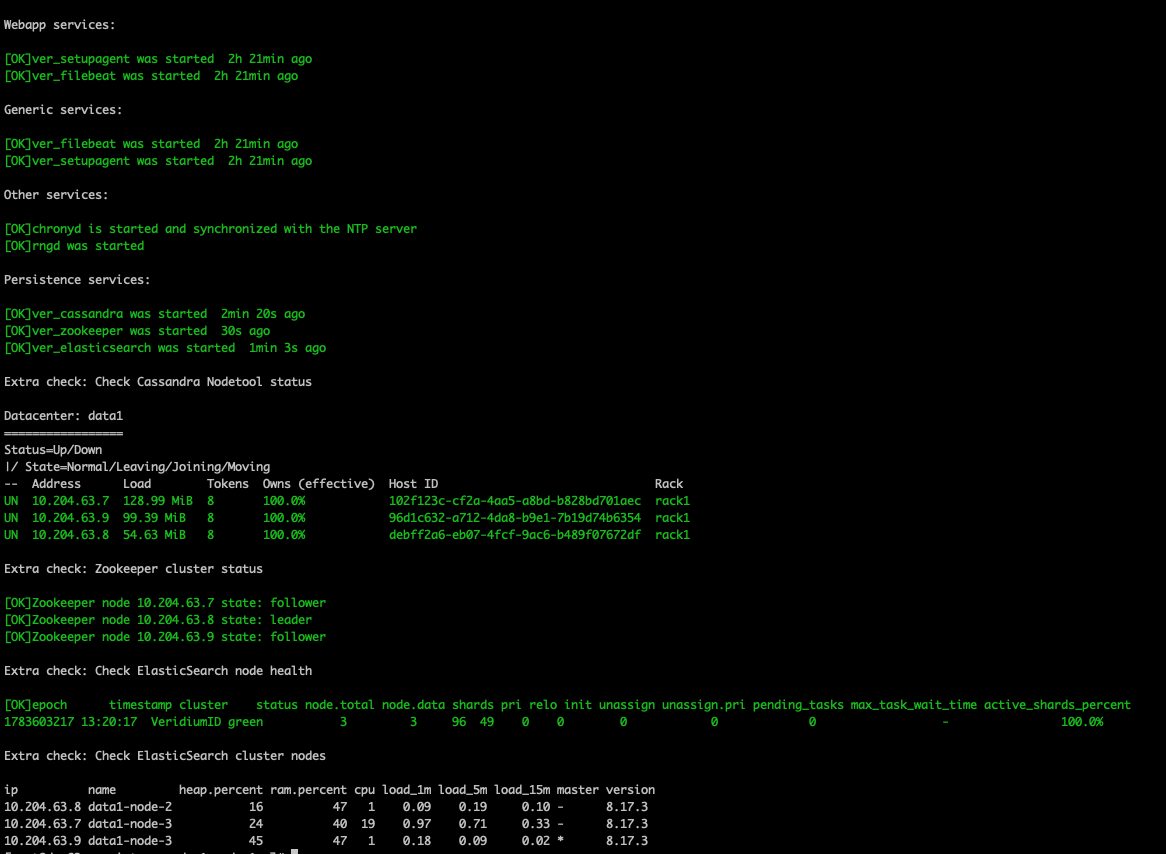Select the ver_setupagent line under Generic services
Viewport: 1166px width, 854px height.
[x=158, y=161]
